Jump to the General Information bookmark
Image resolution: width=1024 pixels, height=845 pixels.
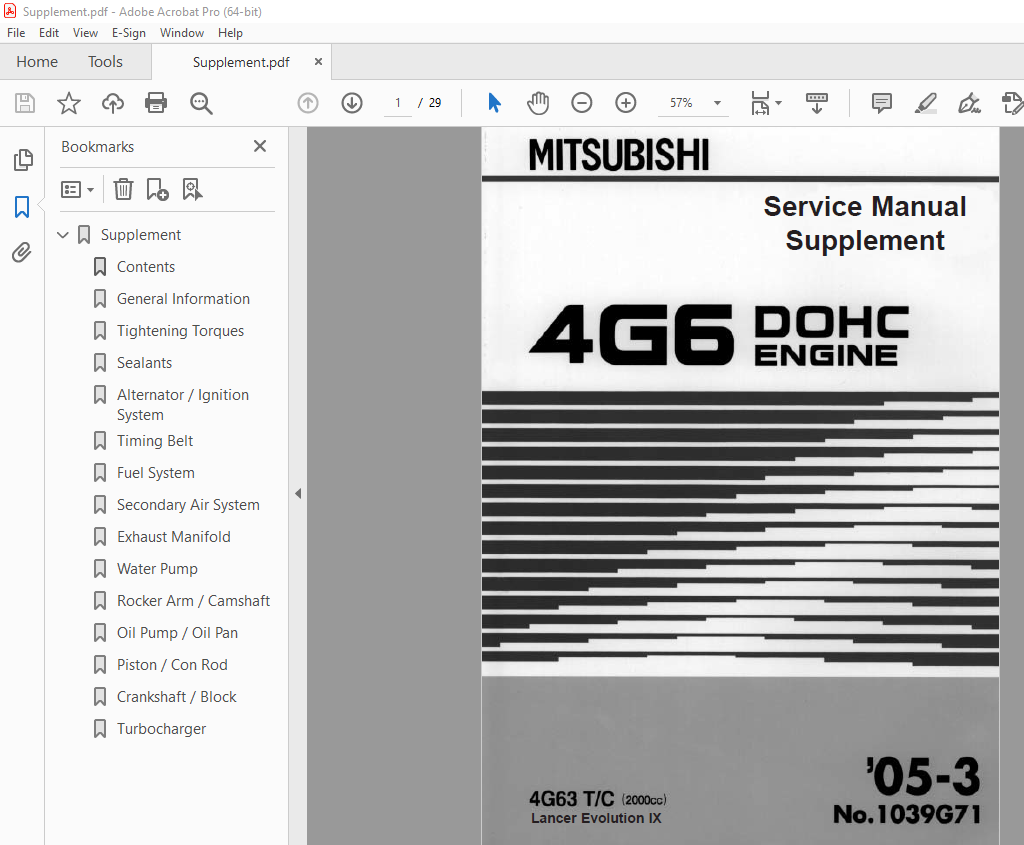(x=183, y=299)
